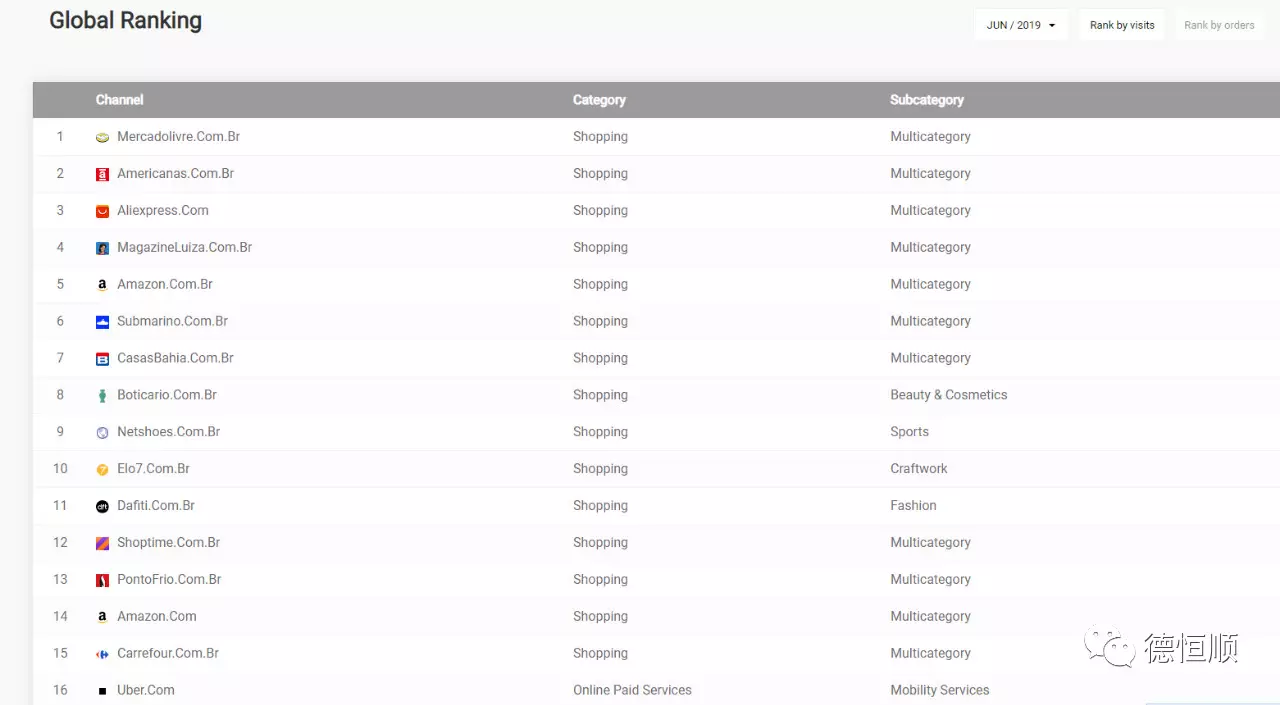This screenshot has height=705, width=1280.
Task: Click rank number 16 in the table
Action: pos(60,691)
